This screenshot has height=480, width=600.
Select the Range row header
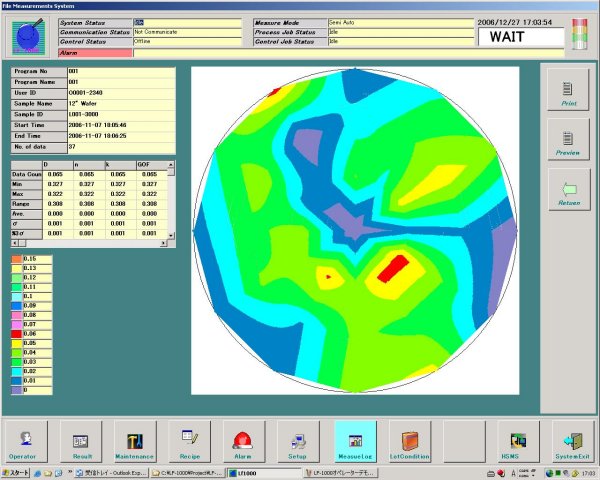26,204
